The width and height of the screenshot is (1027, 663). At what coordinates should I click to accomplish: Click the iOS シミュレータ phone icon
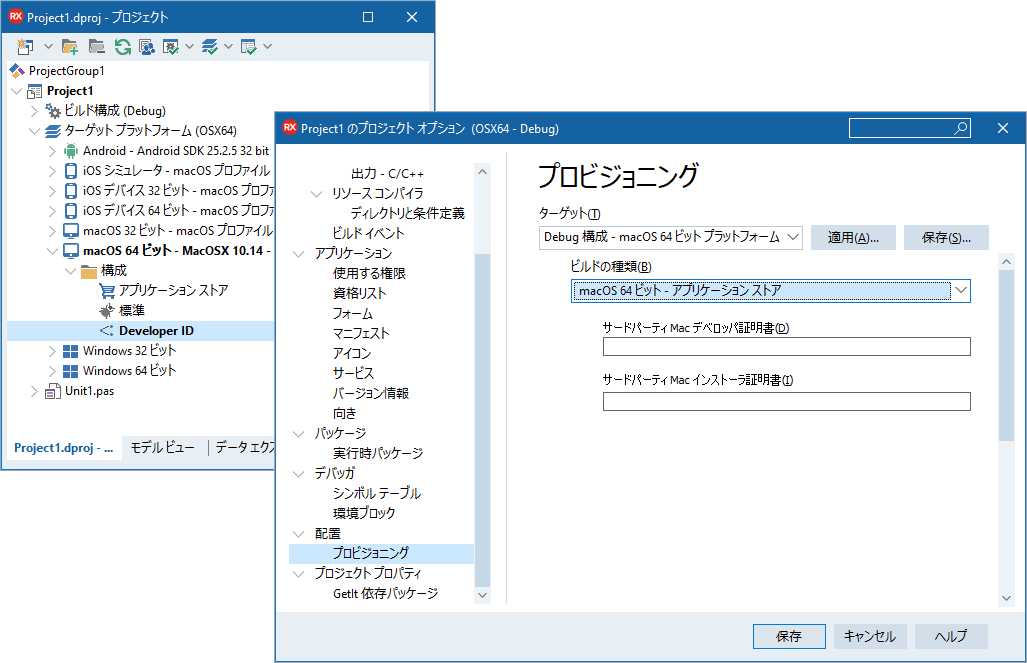pyautogui.click(x=71, y=171)
